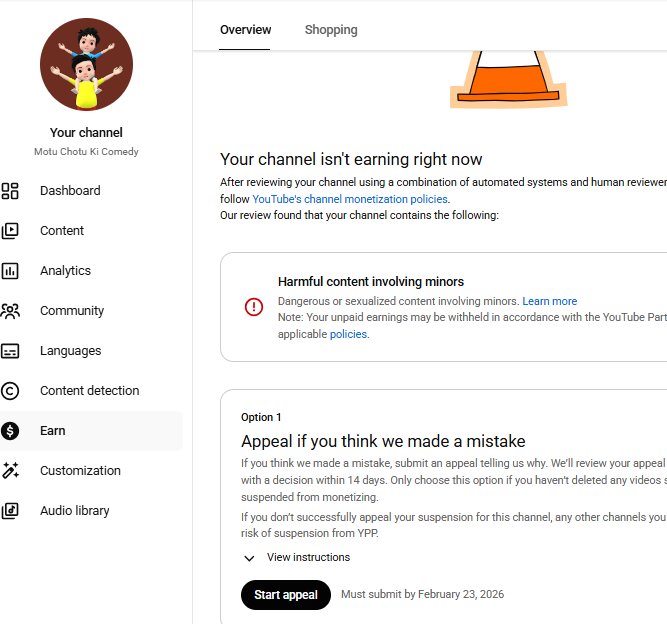This screenshot has height=624, width=667.
Task: Click 'Harmful content involving minors' title
Action: 371,282
